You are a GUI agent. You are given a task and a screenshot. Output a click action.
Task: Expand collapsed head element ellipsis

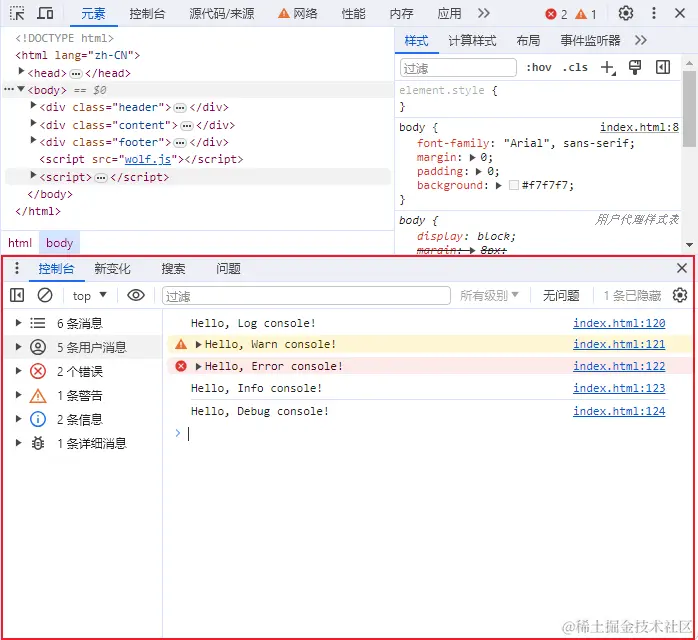coord(76,73)
